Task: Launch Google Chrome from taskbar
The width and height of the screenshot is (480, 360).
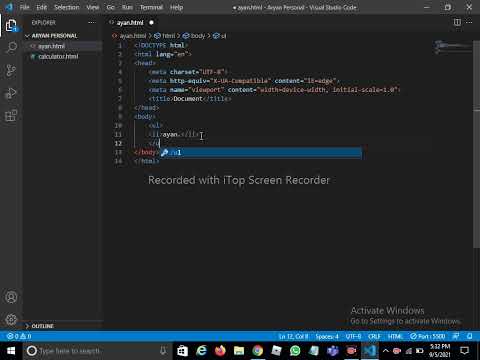Action: [x=258, y=351]
